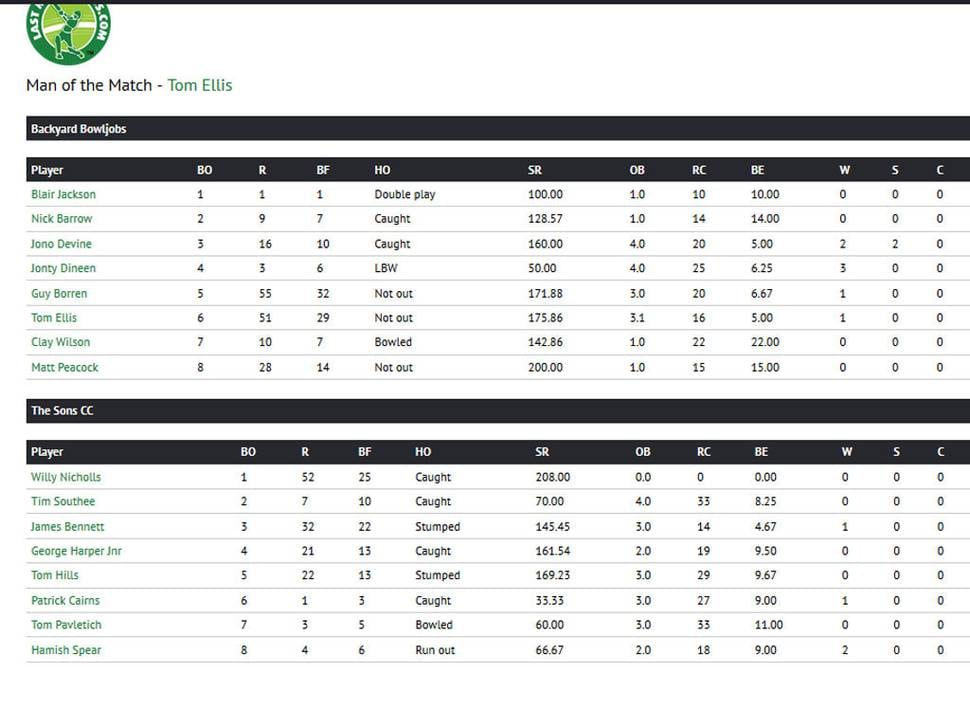
Task: View Guy Borren's player details
Action: click(x=59, y=293)
